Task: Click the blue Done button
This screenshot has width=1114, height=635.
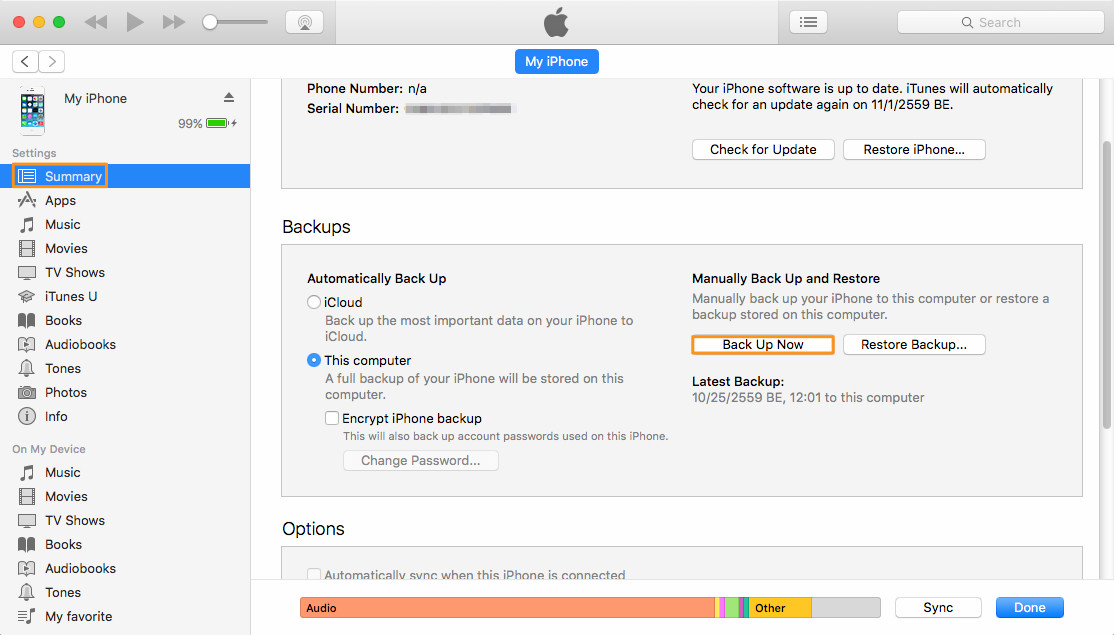Action: tap(1029, 608)
